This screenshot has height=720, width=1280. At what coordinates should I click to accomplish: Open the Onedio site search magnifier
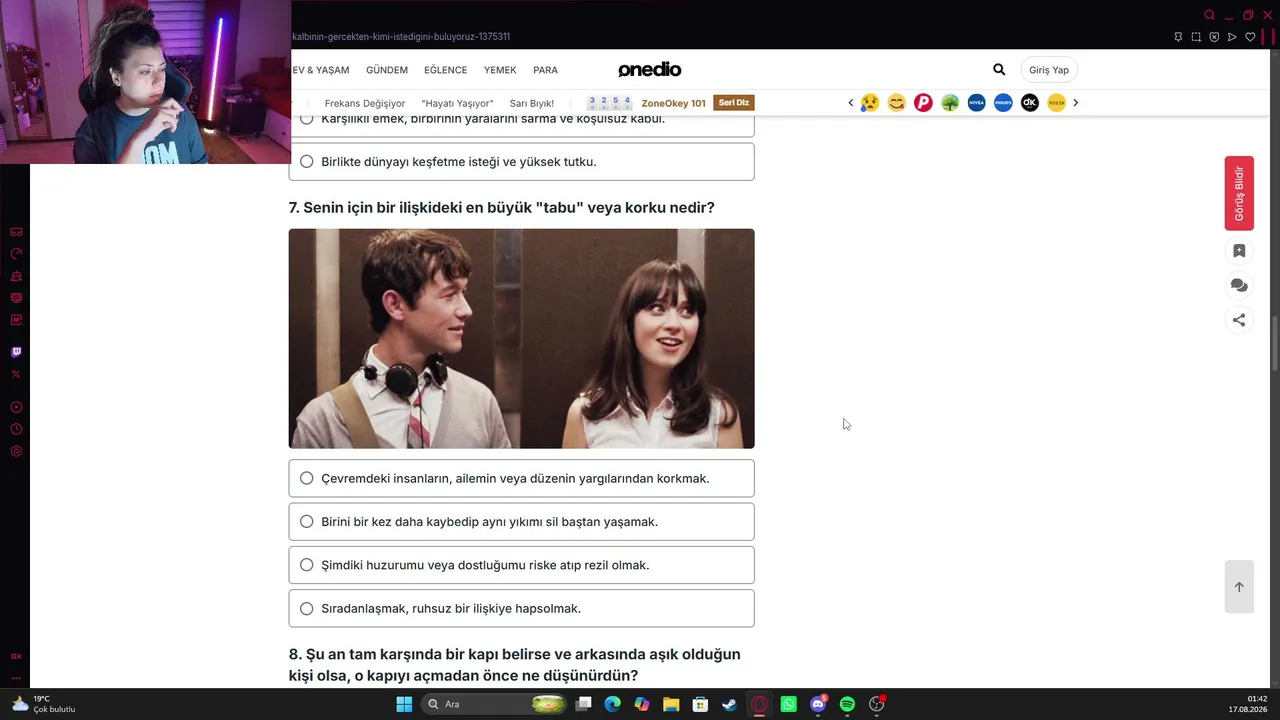tap(999, 69)
